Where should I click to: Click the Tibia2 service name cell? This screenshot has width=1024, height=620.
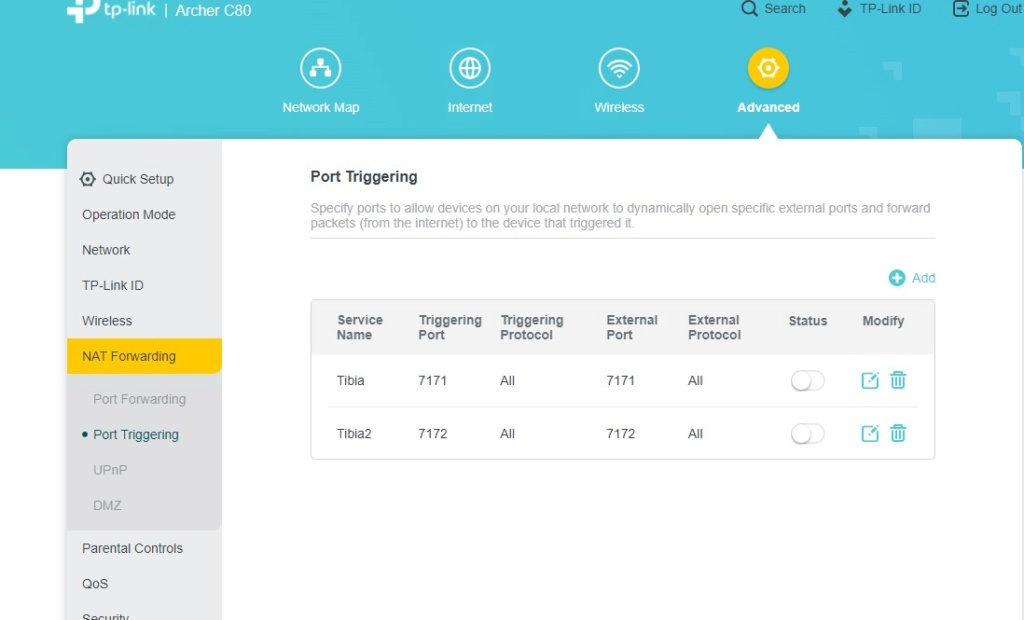point(354,434)
